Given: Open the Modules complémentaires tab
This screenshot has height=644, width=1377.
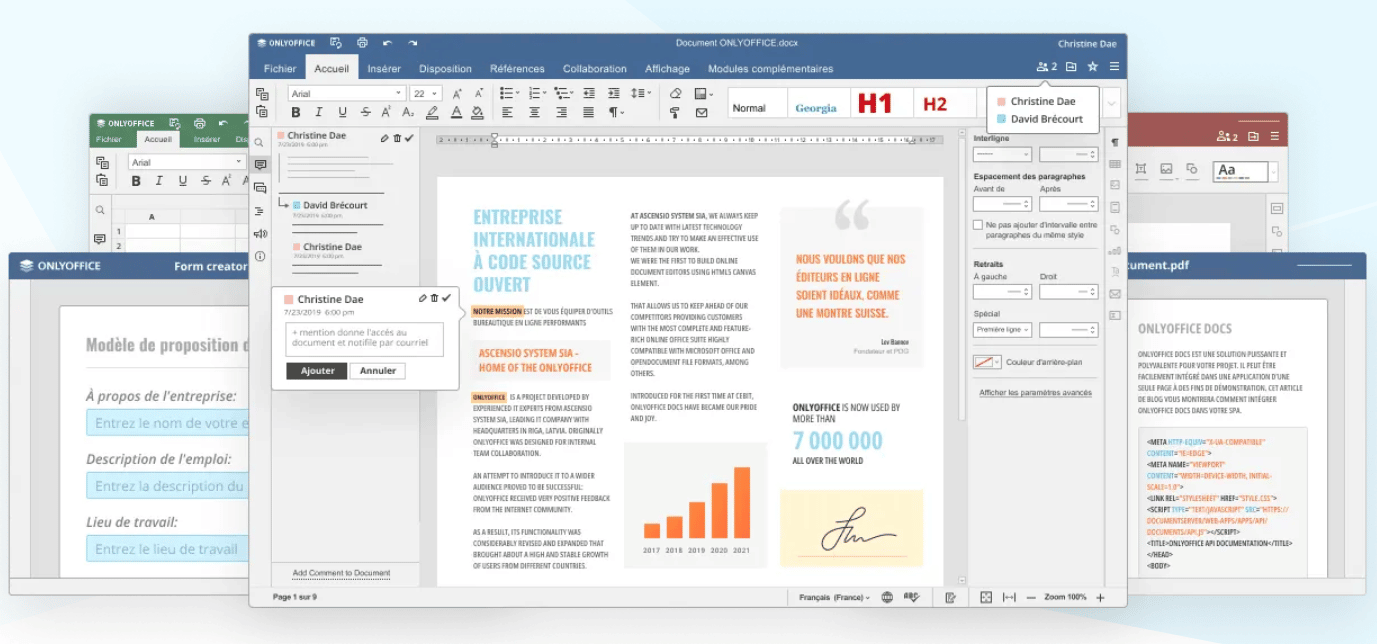Looking at the screenshot, I should [x=770, y=69].
